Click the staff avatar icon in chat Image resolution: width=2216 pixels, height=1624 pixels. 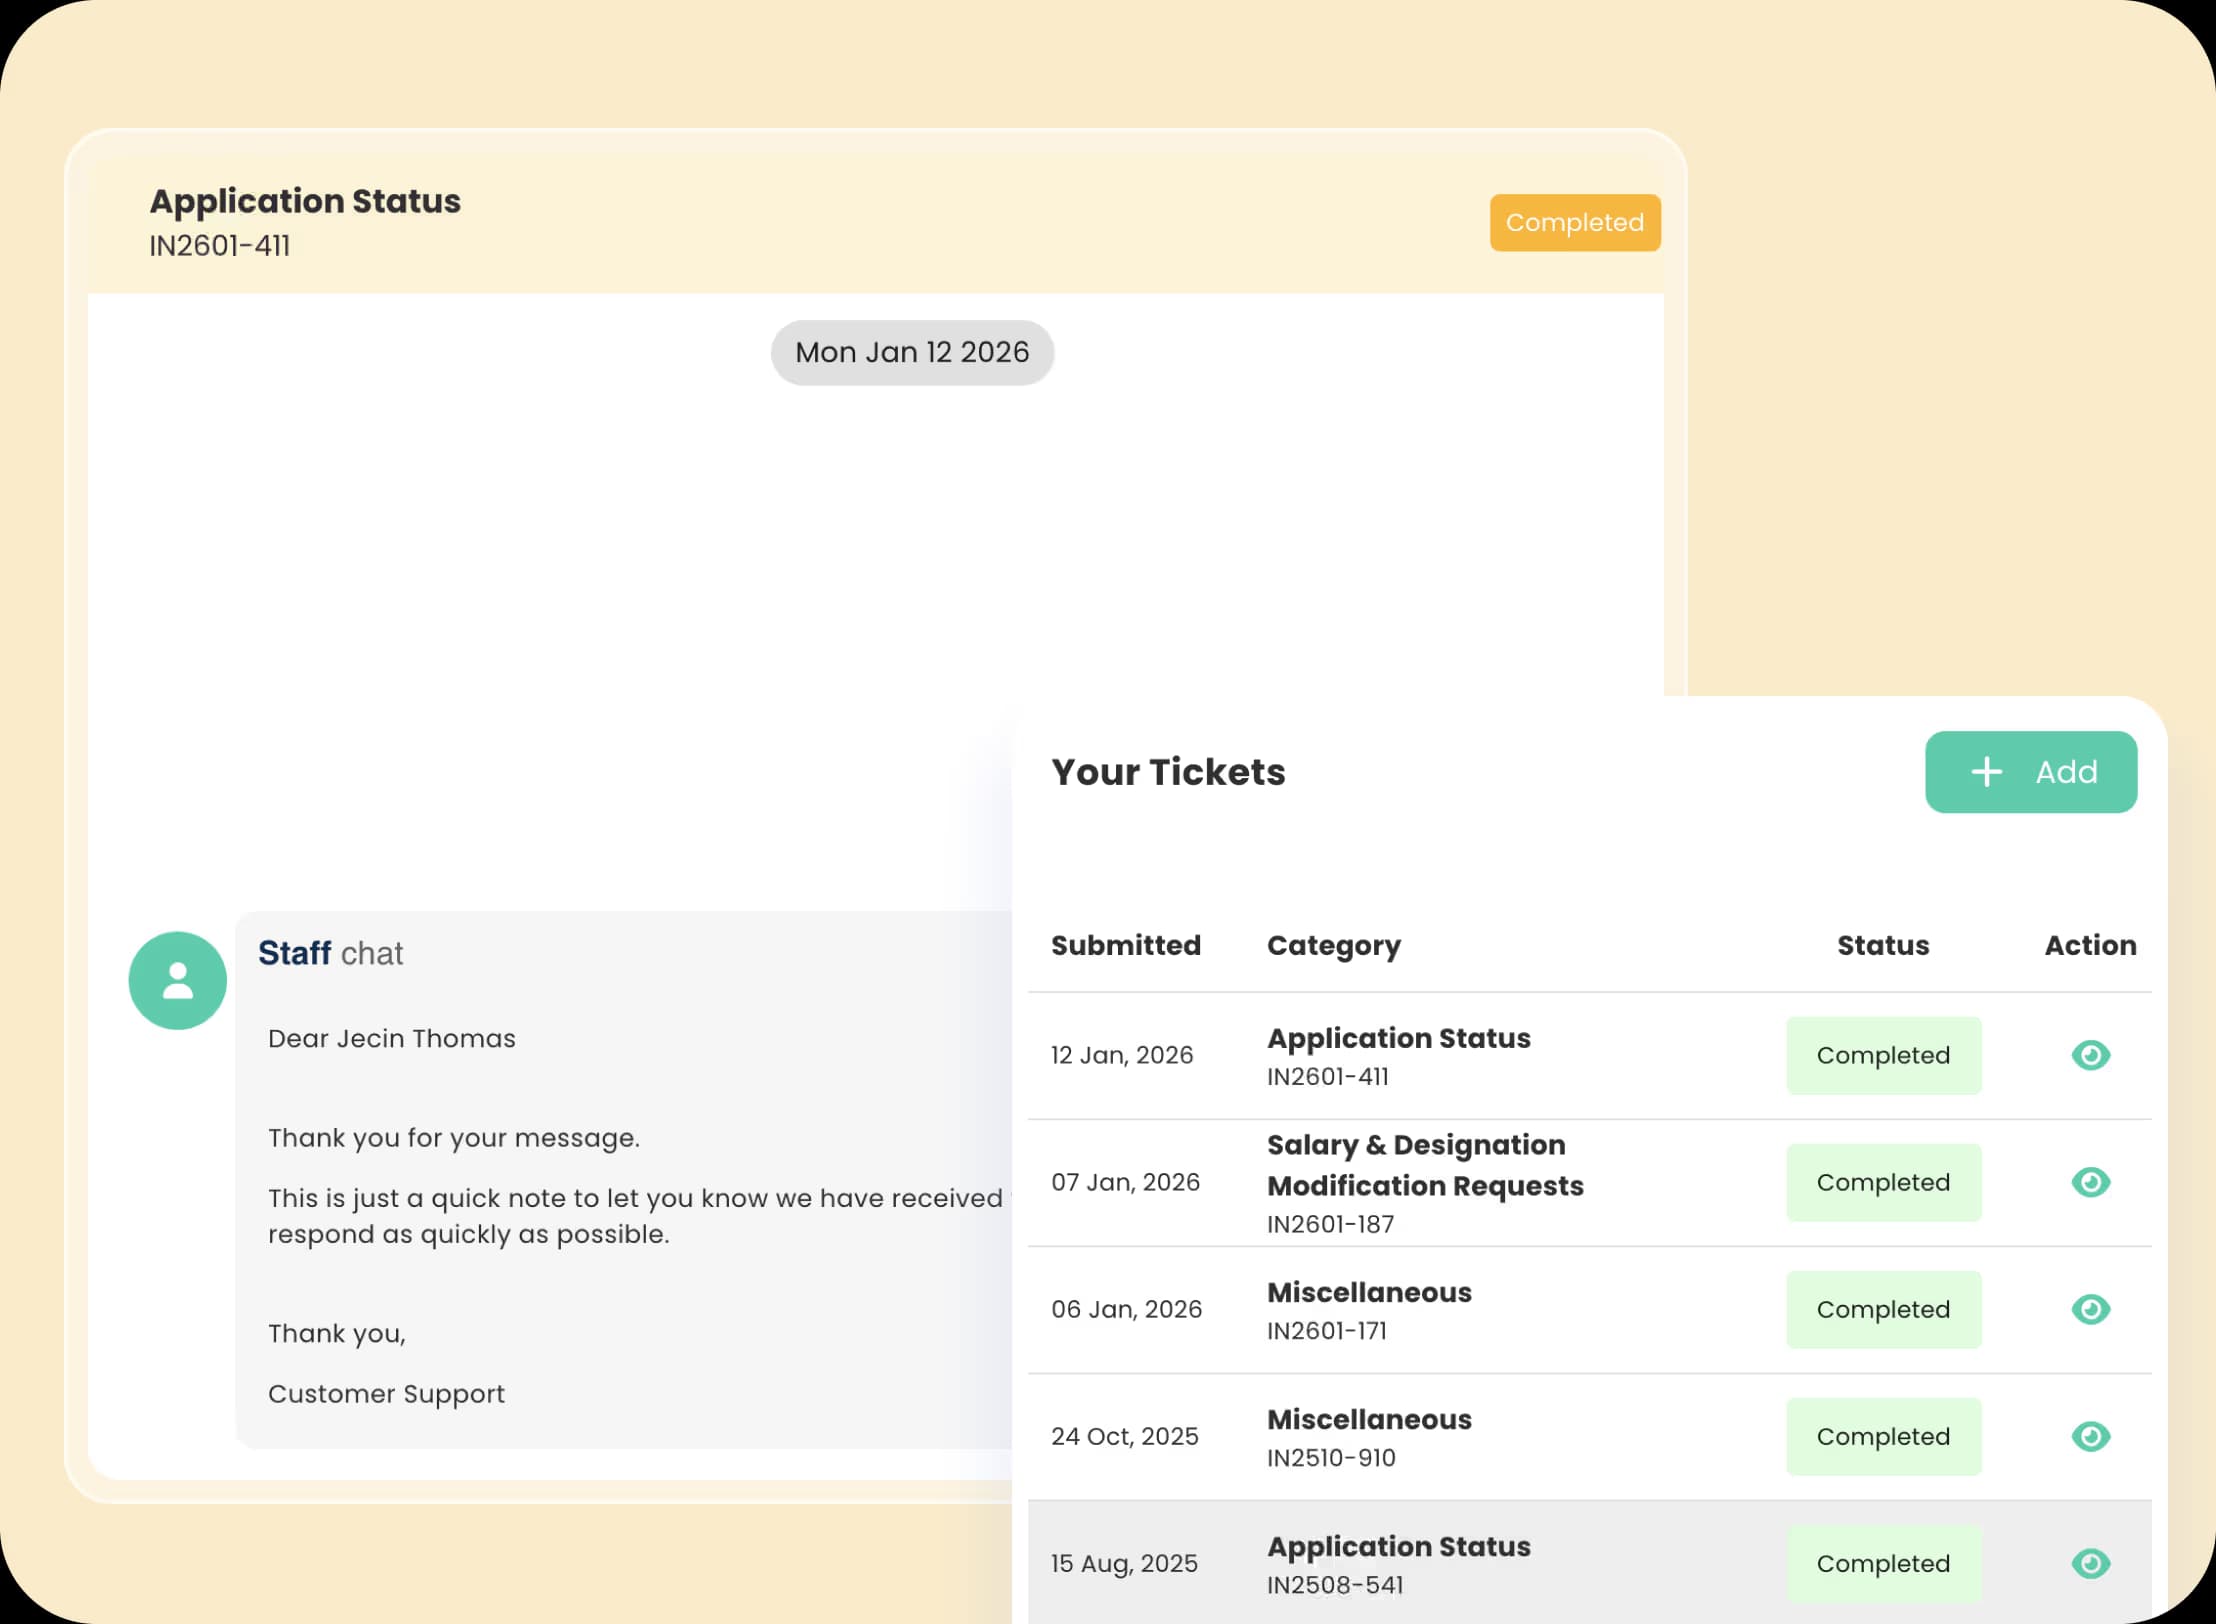pyautogui.click(x=178, y=981)
